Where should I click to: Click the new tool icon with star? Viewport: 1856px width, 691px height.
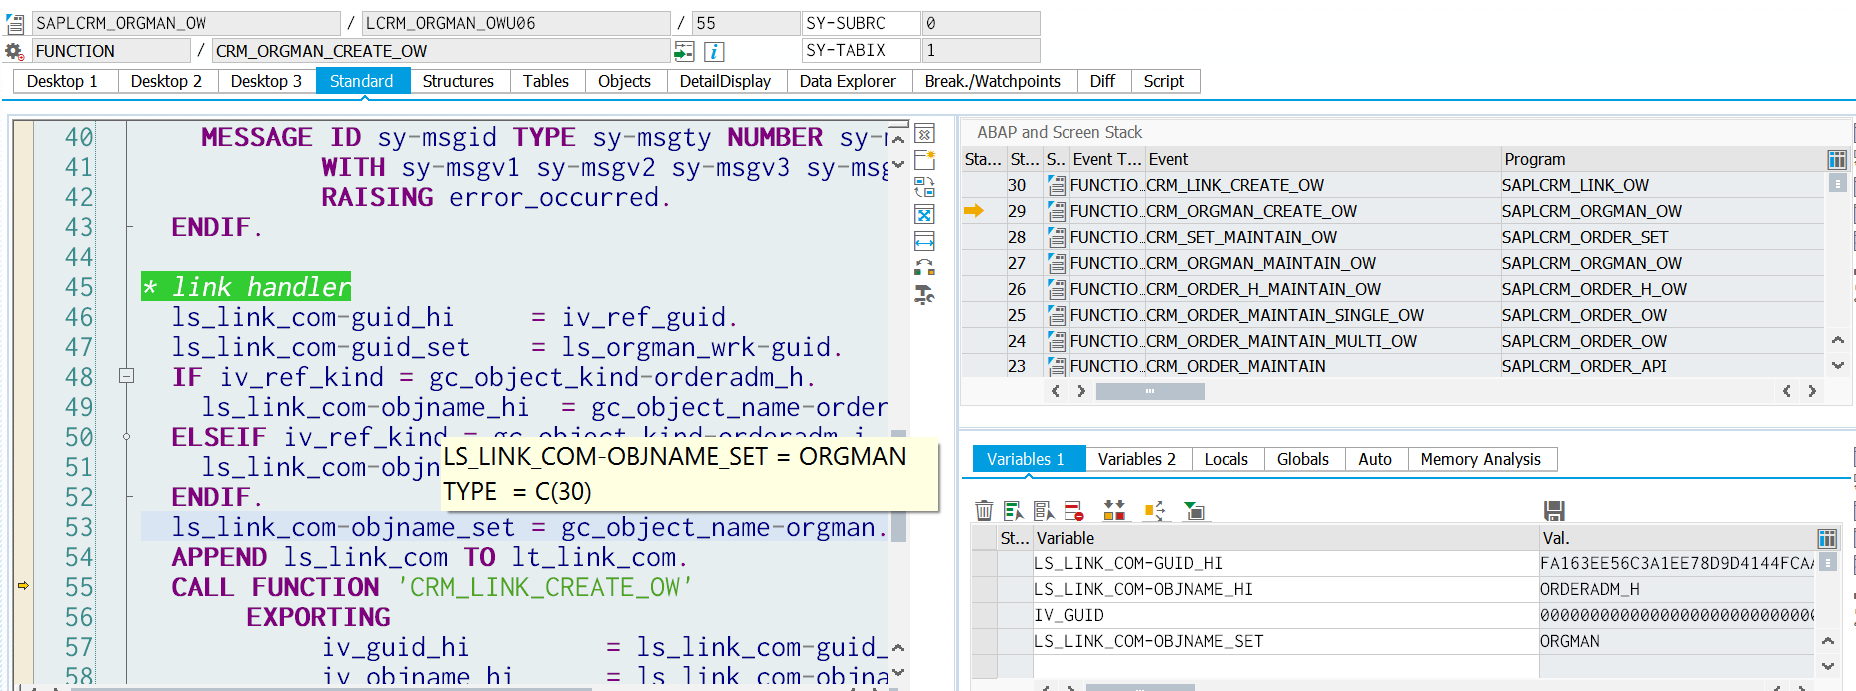[925, 160]
